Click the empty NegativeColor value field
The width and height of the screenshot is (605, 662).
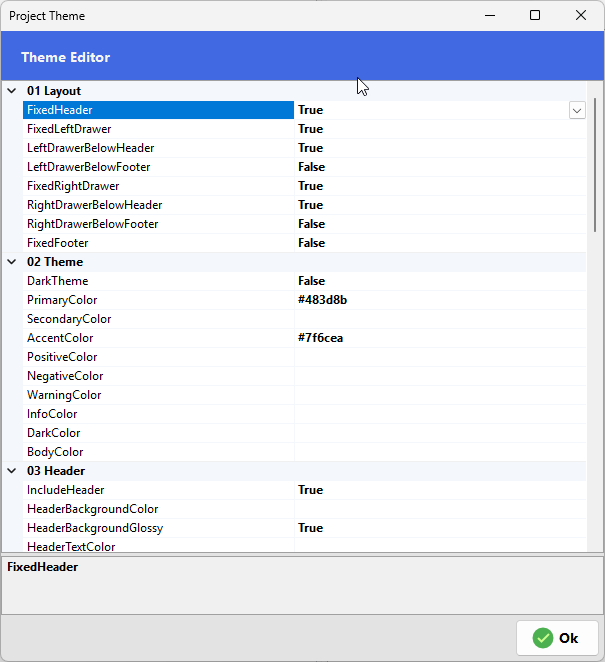click(440, 376)
